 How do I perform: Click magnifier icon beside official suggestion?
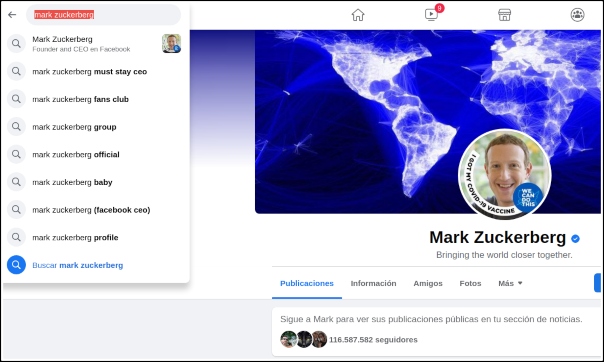pos(16,154)
